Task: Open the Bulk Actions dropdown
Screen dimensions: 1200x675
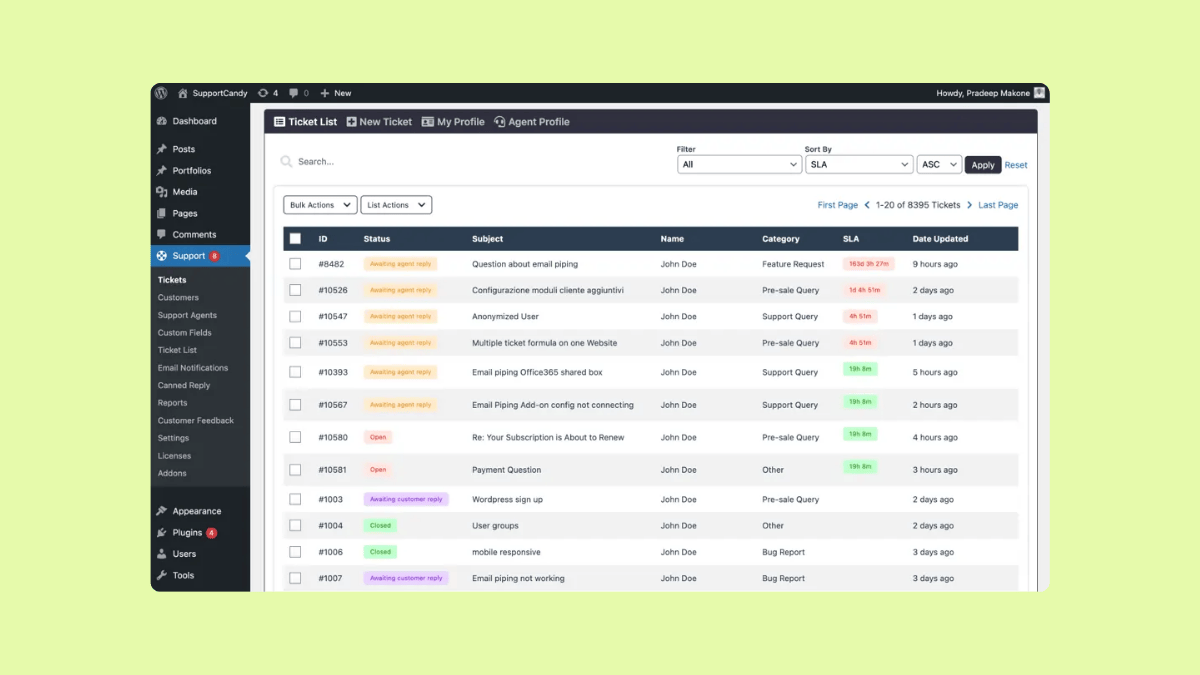Action: [x=319, y=204]
